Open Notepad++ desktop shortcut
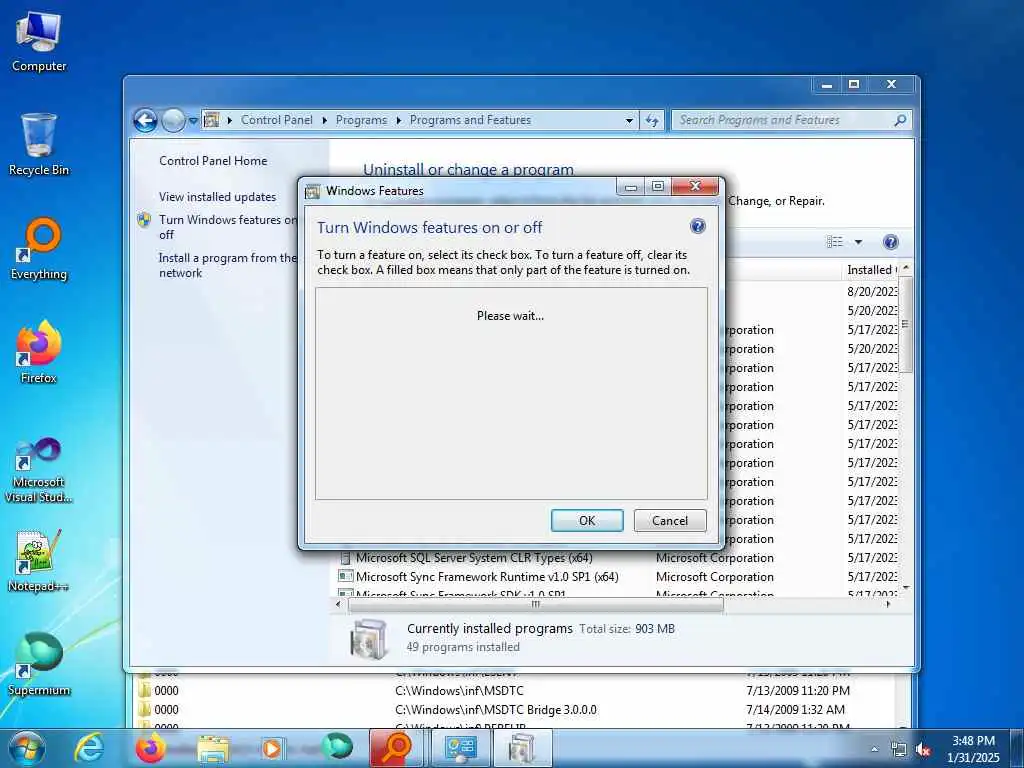 pos(39,561)
